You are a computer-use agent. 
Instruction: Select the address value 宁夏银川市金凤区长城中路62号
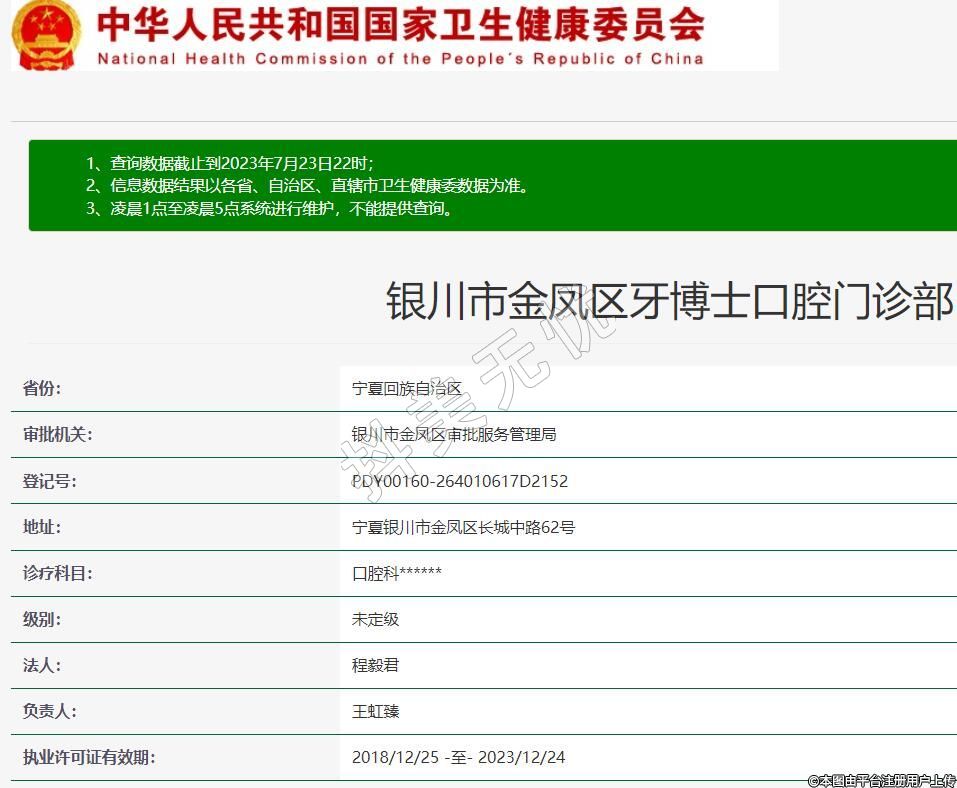coord(463,527)
